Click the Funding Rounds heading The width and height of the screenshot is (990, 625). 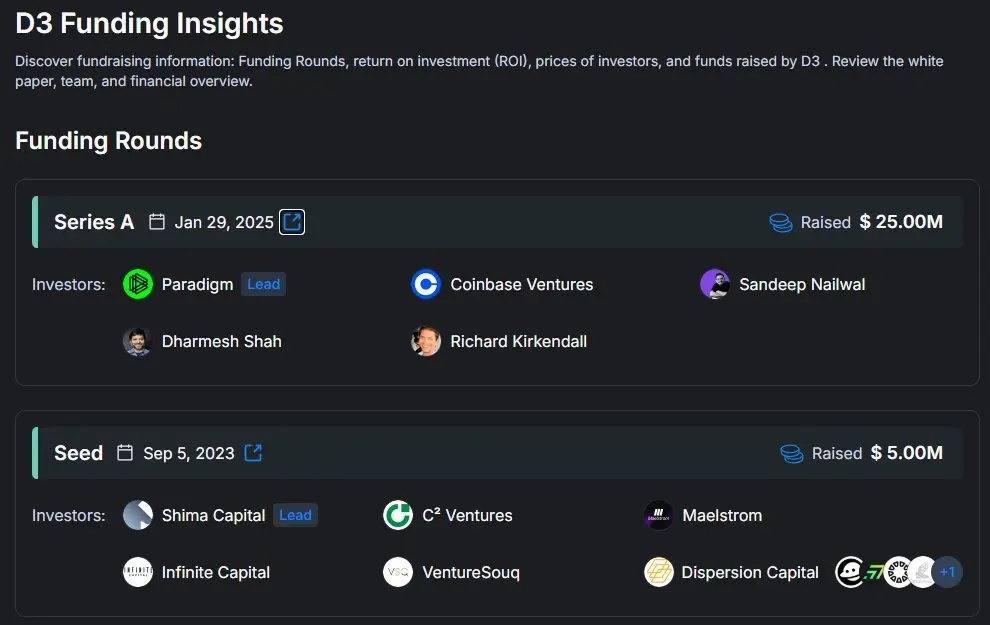click(109, 140)
